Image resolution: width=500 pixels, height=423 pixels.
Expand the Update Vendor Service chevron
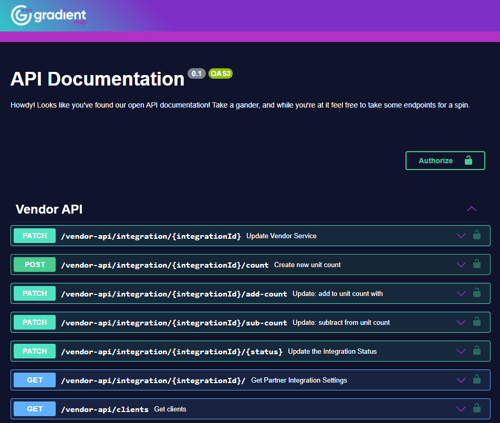[x=461, y=236]
